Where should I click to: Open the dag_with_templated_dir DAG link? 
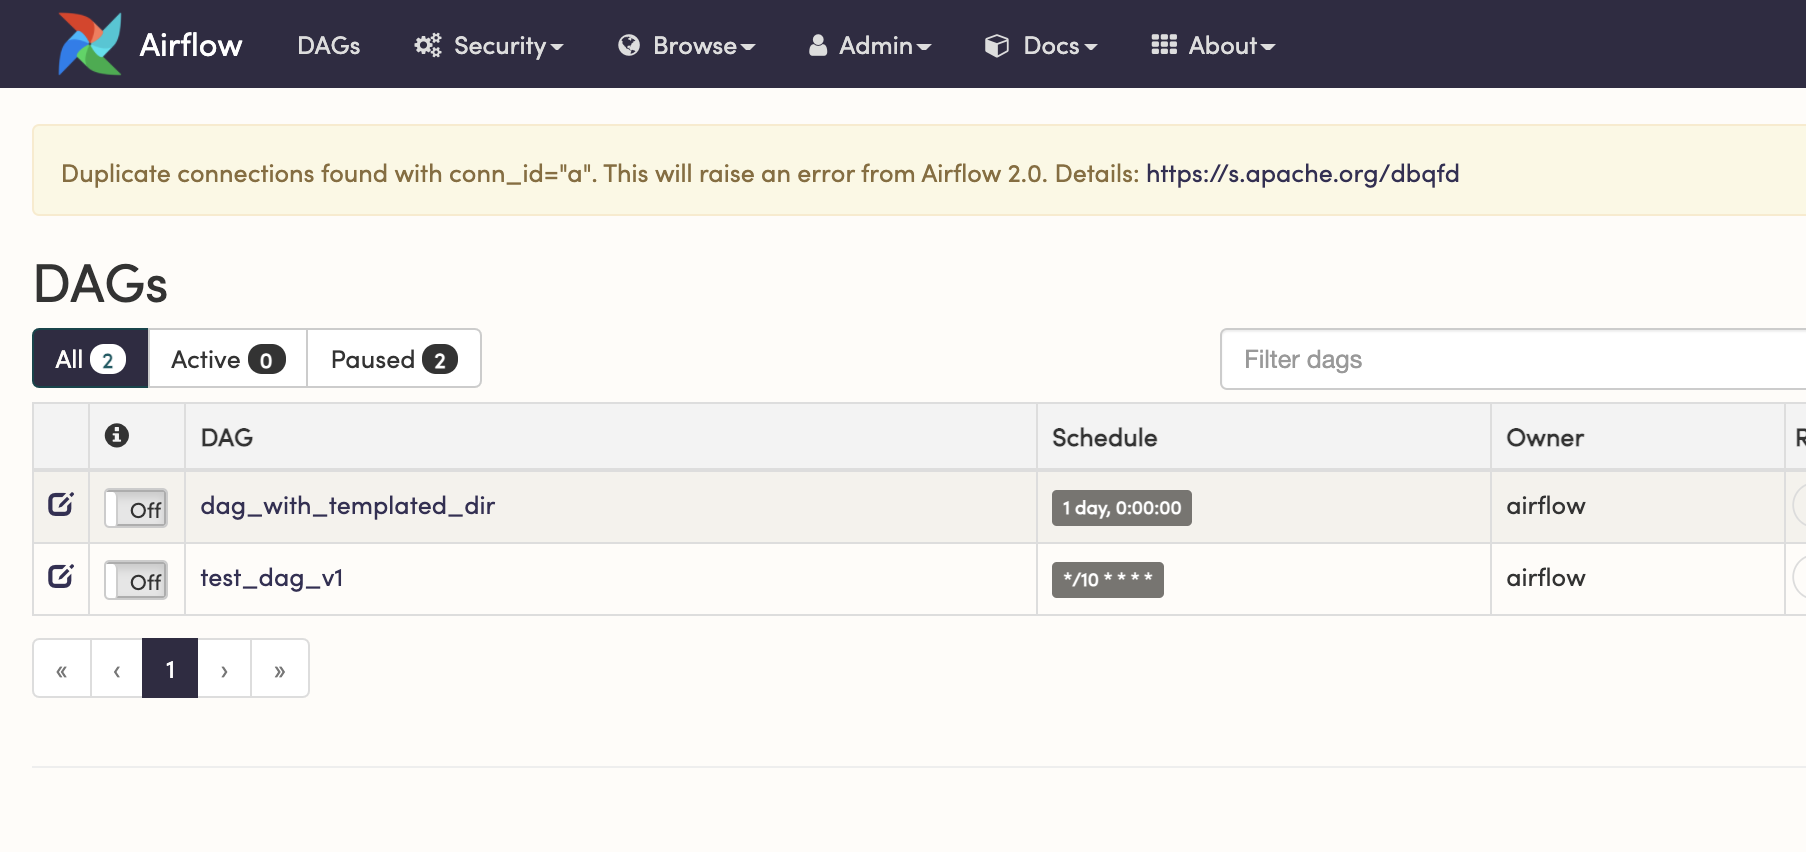click(348, 506)
